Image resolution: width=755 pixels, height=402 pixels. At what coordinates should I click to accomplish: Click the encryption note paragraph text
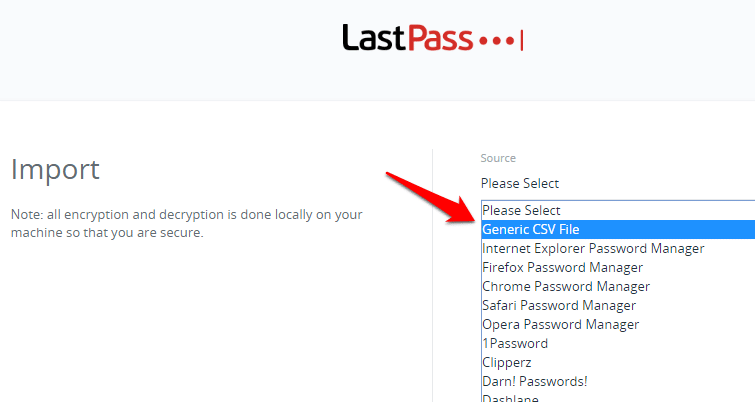click(x=186, y=223)
